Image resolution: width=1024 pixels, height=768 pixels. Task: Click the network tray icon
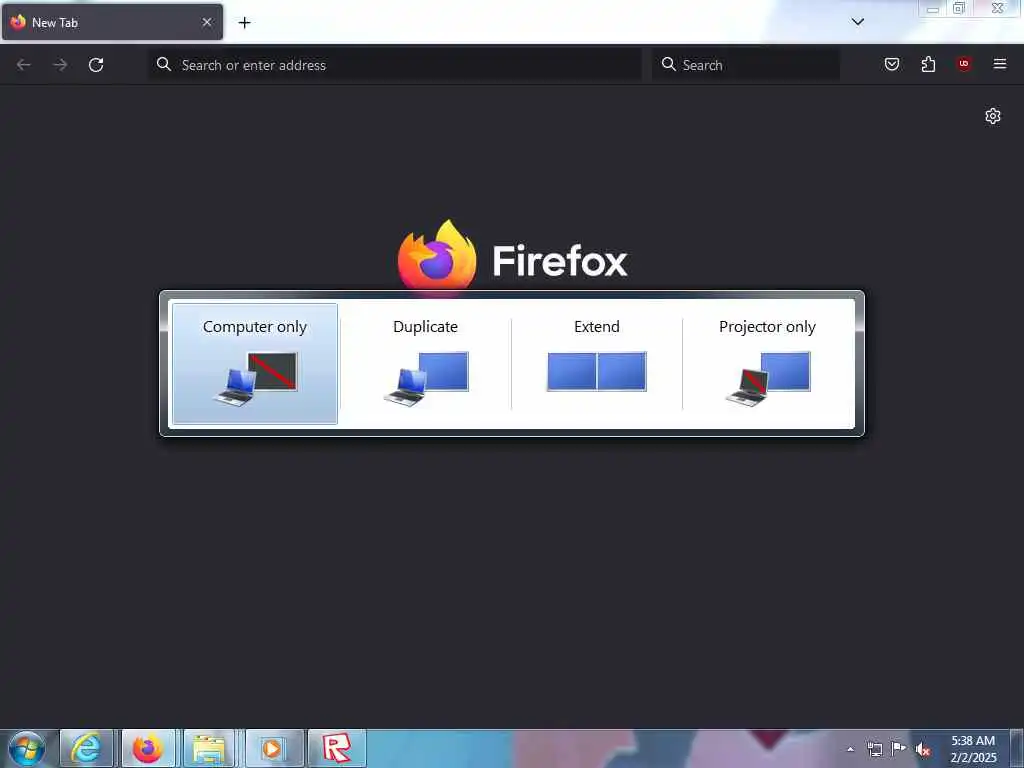[x=874, y=749]
